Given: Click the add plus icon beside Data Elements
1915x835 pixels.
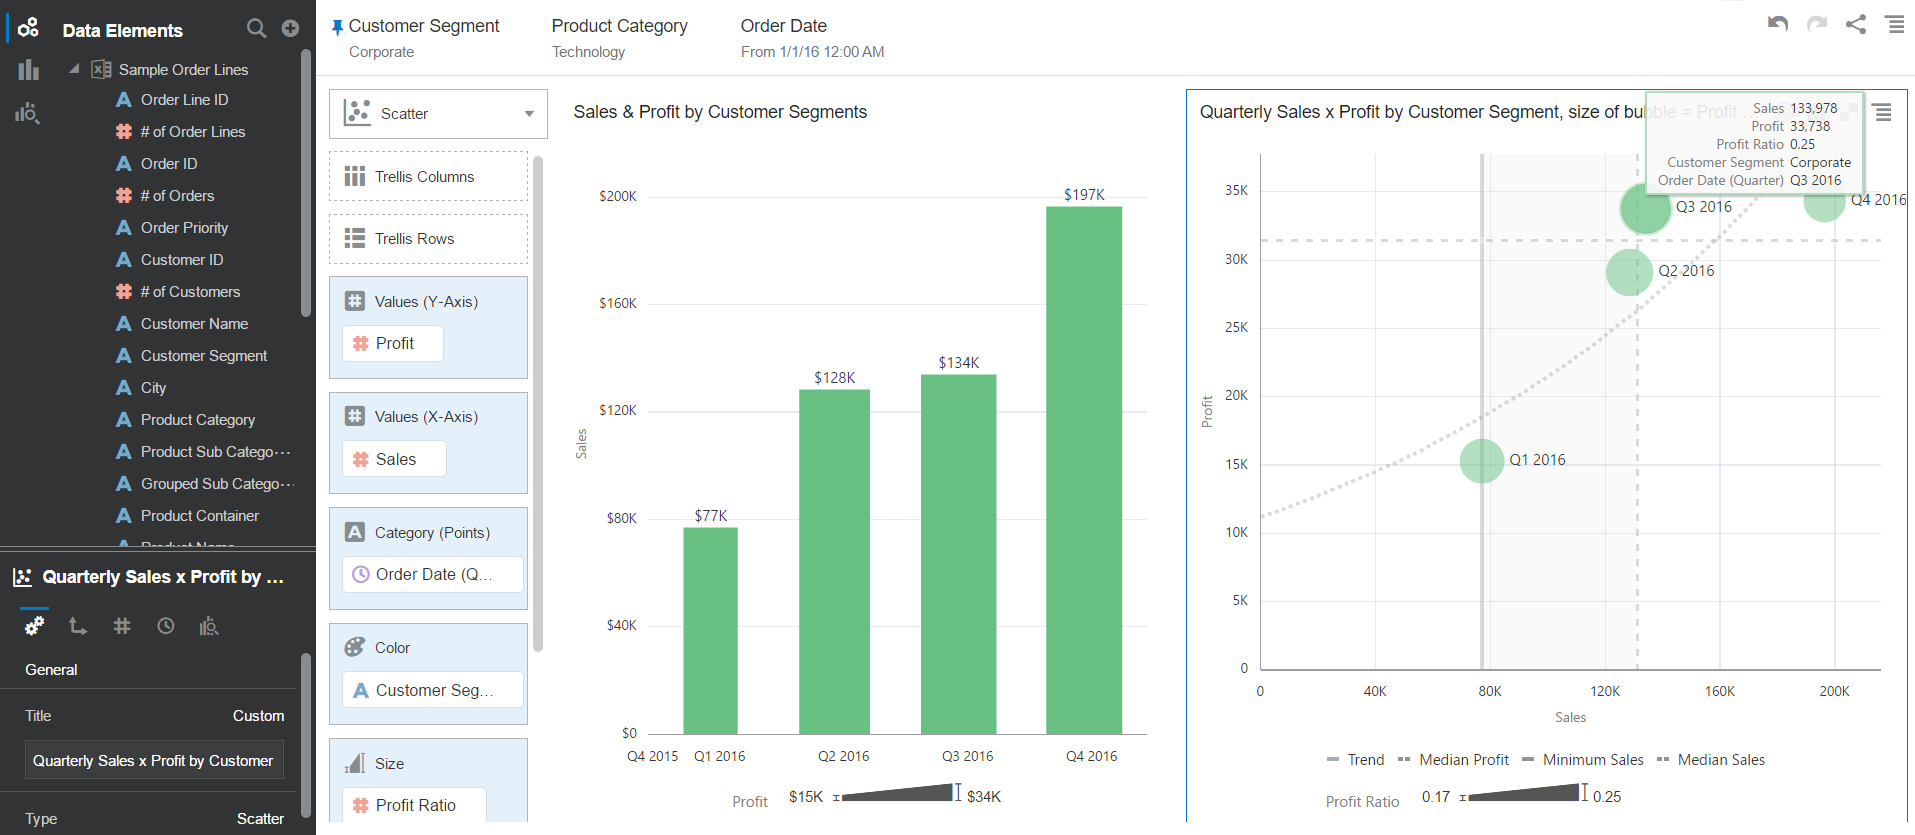Looking at the screenshot, I should (x=290, y=29).
